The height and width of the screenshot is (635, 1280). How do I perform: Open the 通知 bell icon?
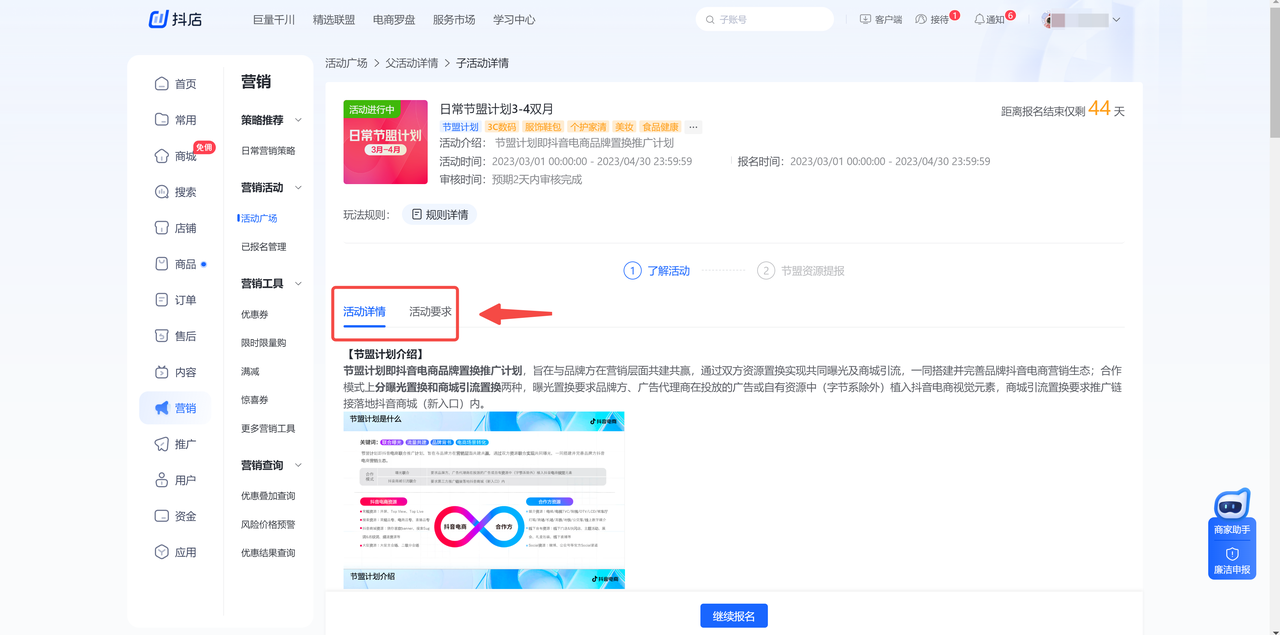tap(979, 19)
